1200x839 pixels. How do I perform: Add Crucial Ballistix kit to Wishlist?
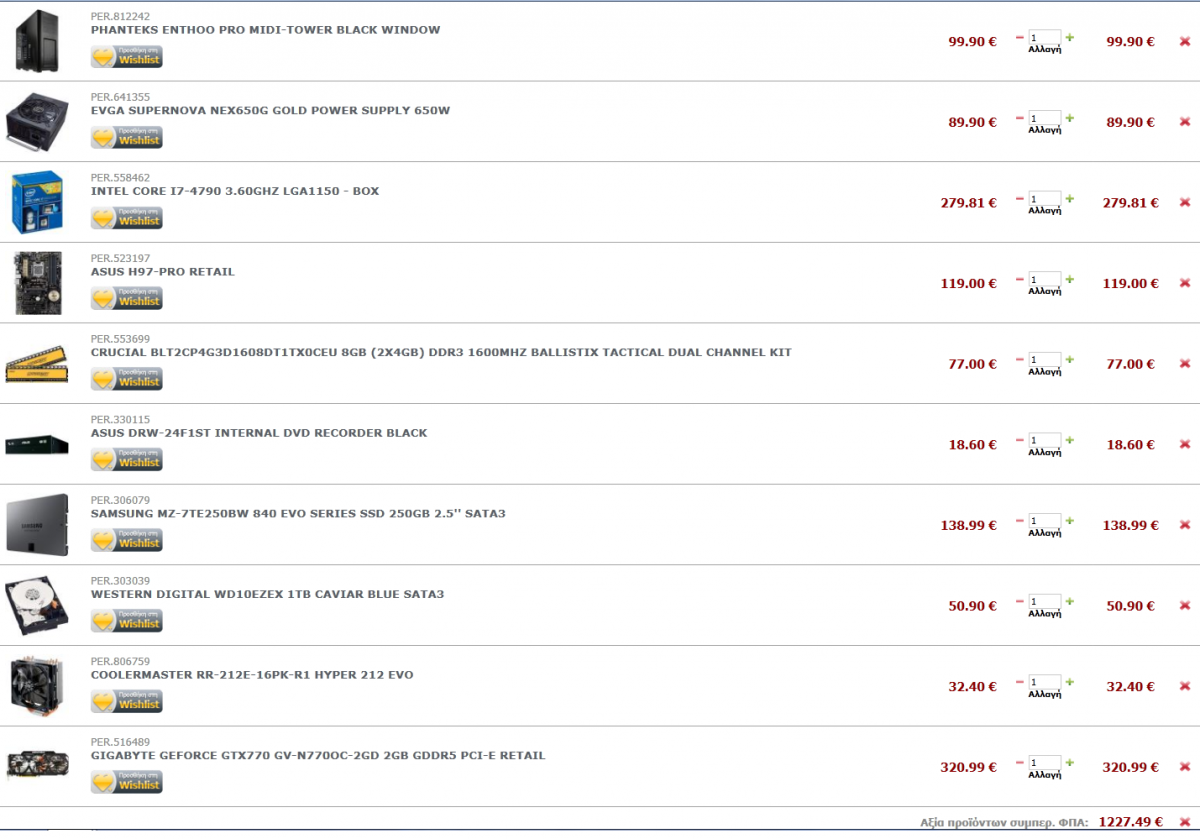point(126,379)
